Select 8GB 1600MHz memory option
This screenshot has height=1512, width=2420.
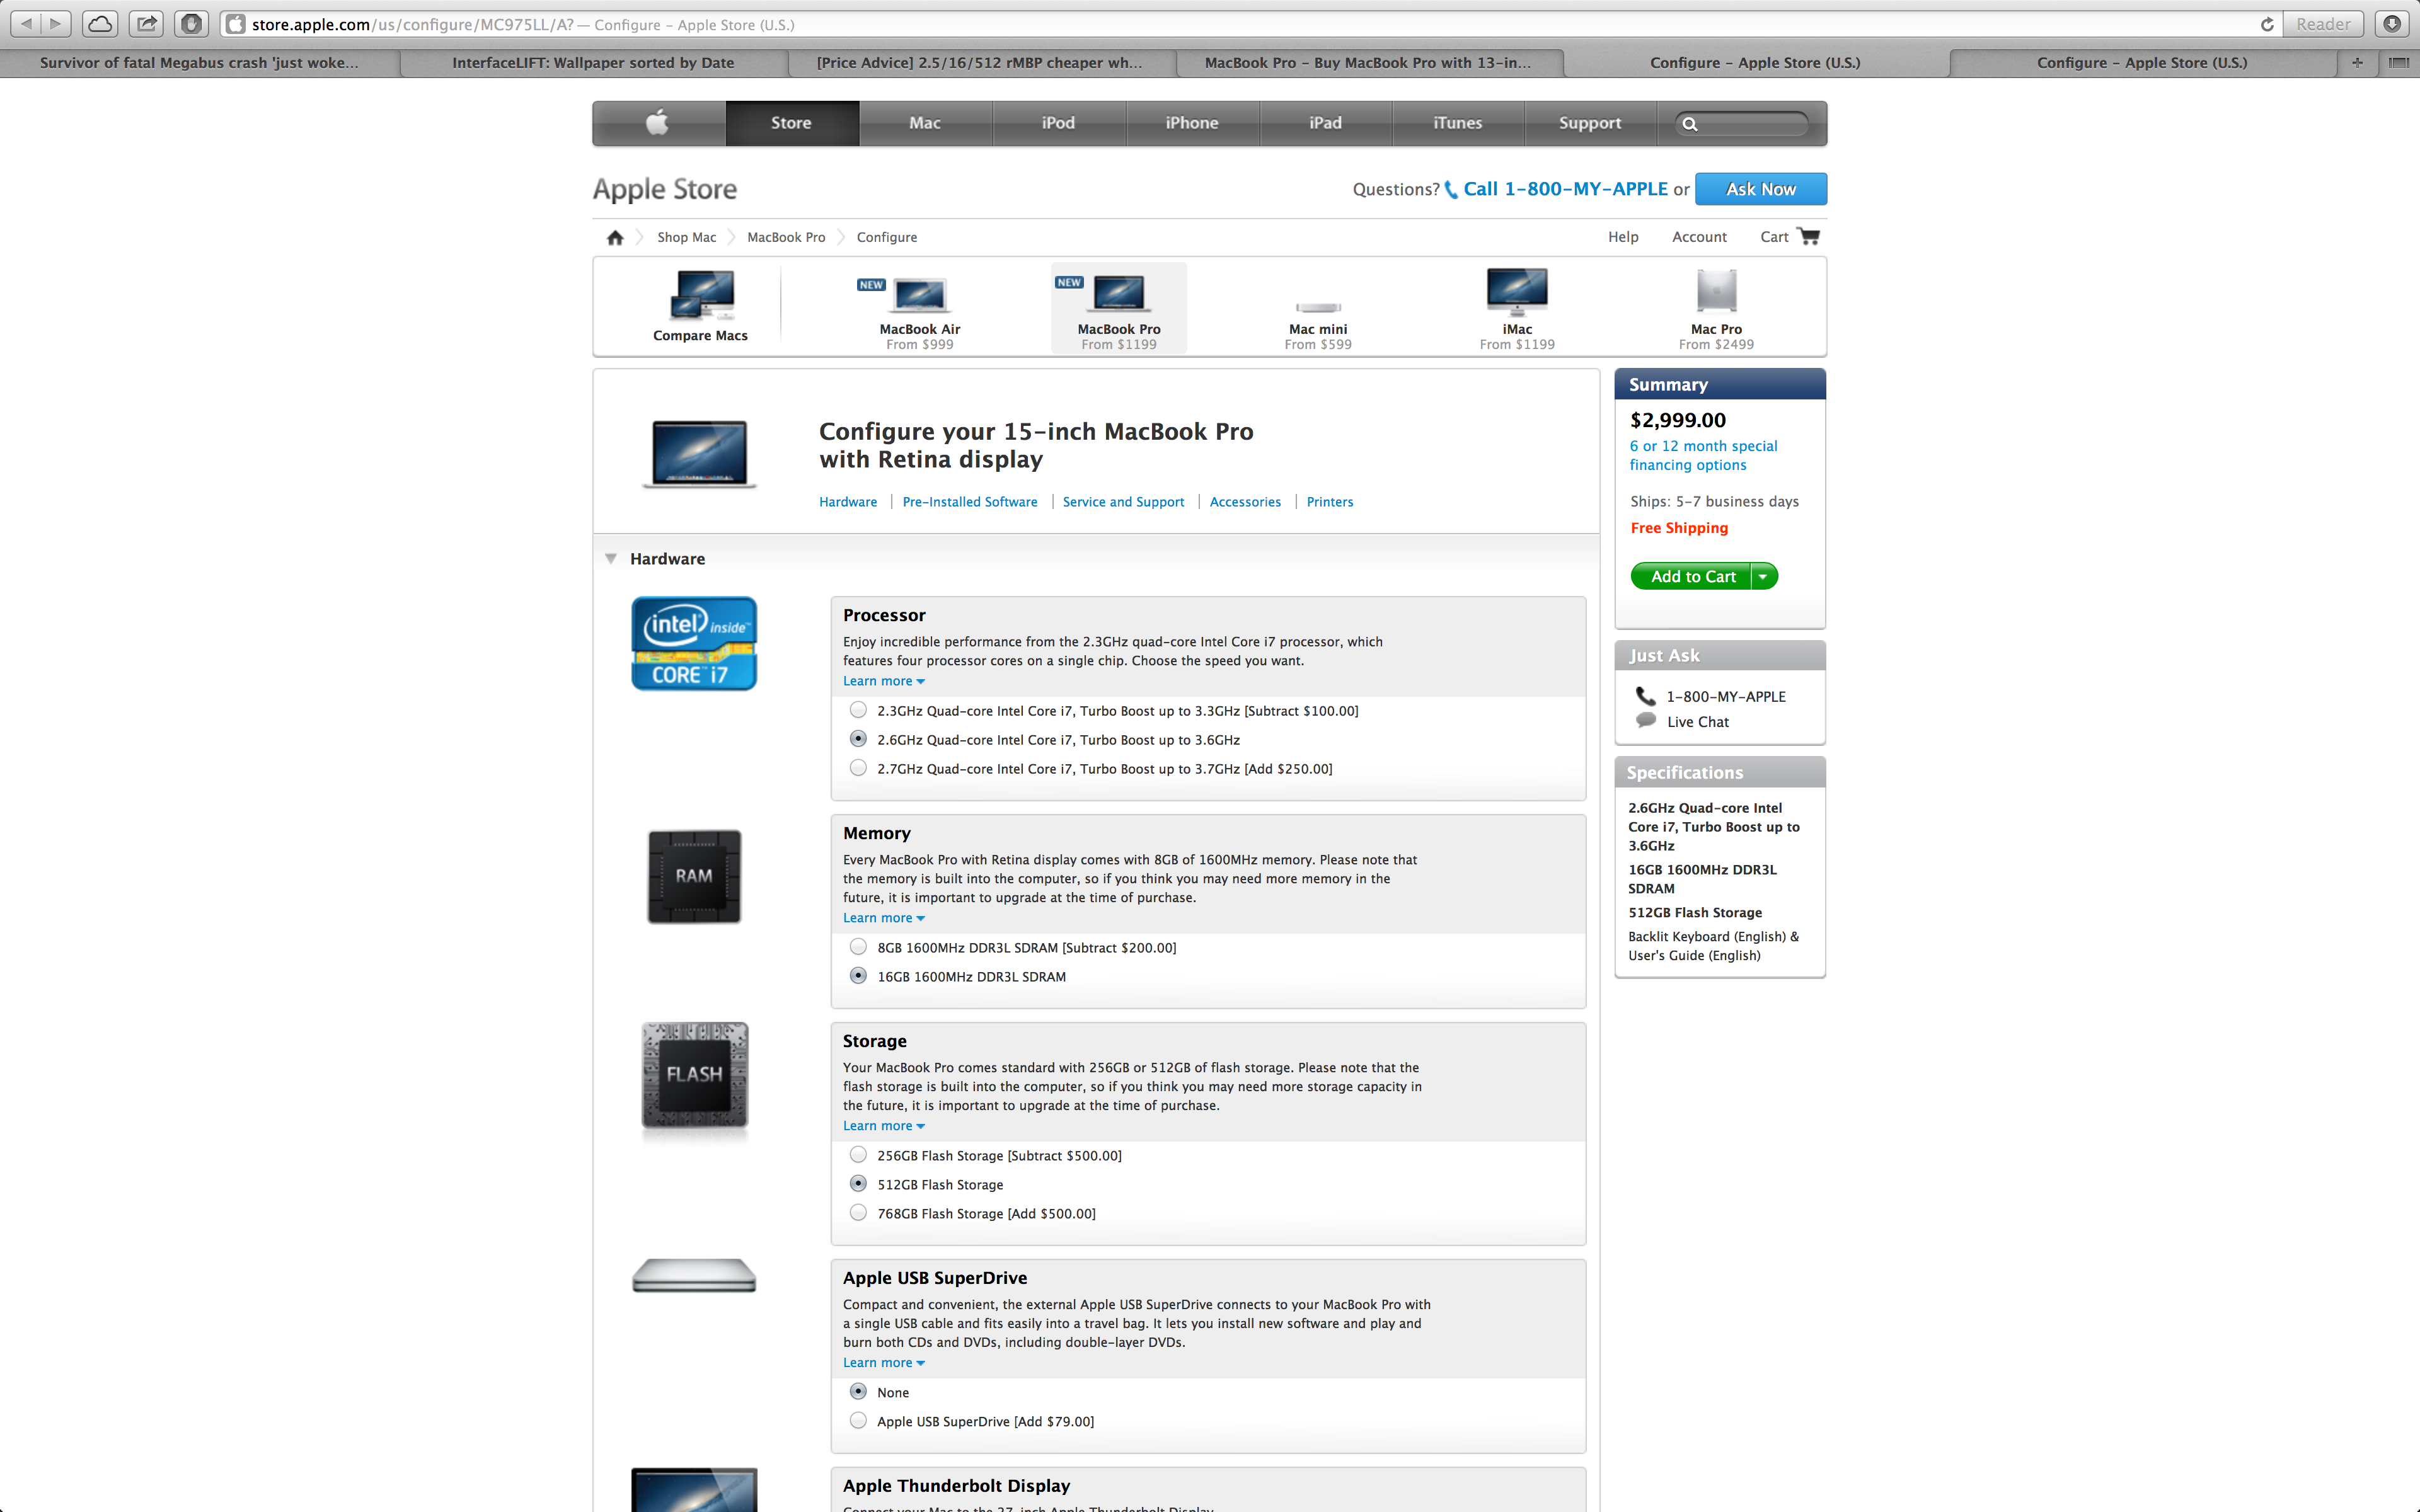pyautogui.click(x=858, y=946)
